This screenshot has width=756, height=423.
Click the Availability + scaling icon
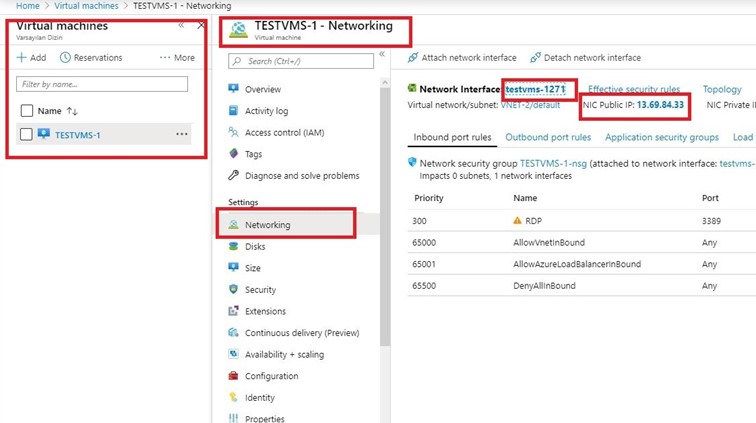[233, 354]
